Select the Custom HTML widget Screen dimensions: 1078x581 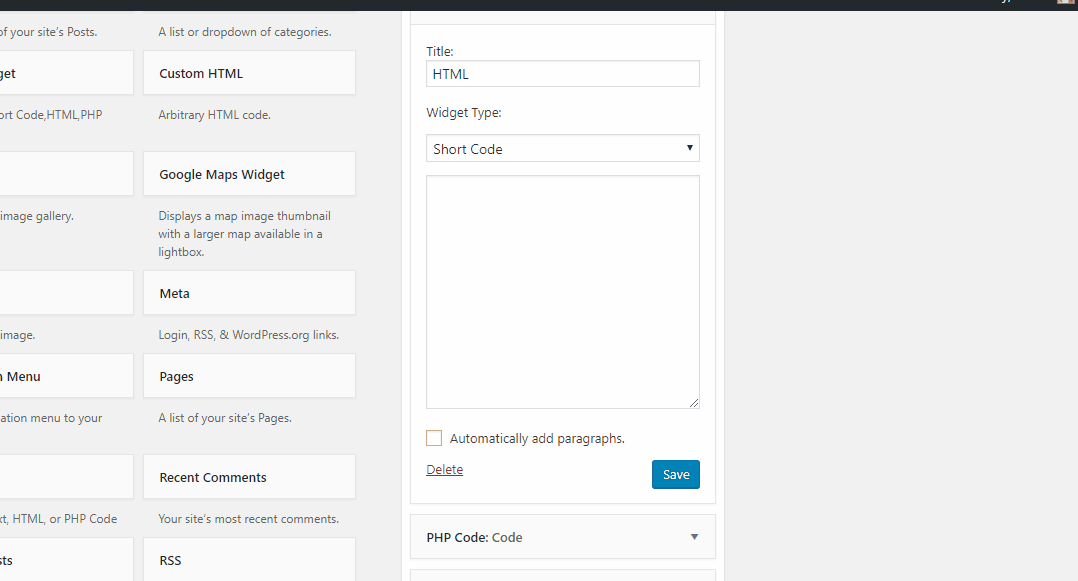point(249,73)
